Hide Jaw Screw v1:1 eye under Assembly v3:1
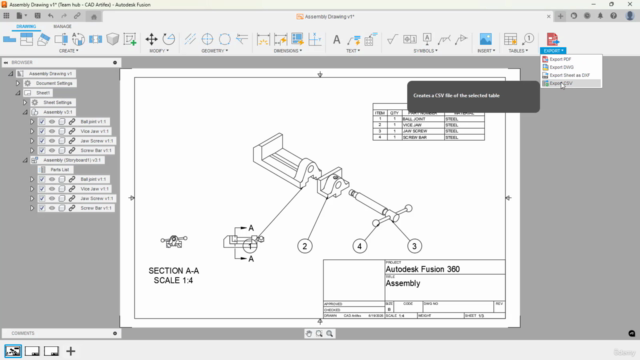The width and height of the screenshot is (640, 360). pyautogui.click(x=52, y=141)
